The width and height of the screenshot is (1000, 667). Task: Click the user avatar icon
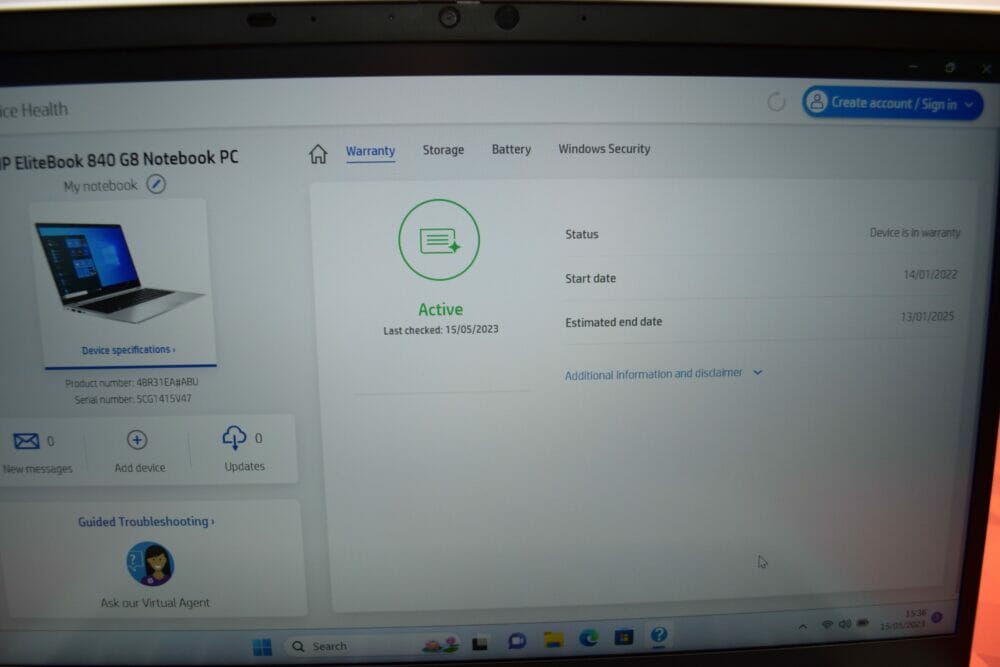coord(816,102)
